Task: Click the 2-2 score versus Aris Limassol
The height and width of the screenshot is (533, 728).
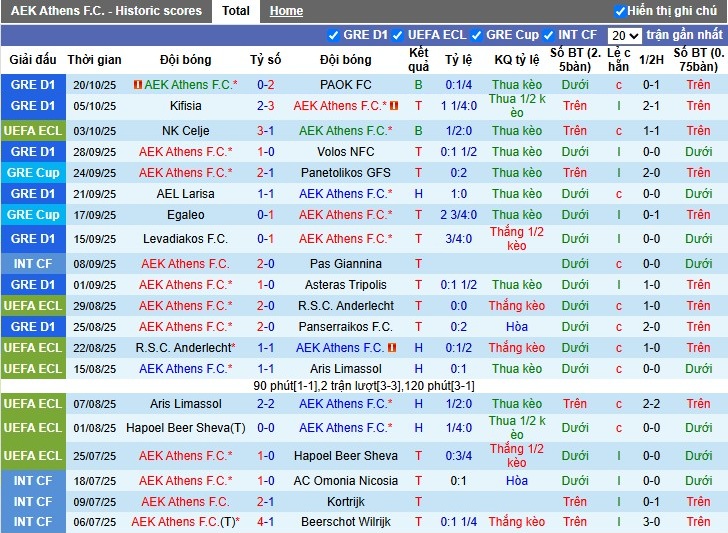Action: pos(266,404)
